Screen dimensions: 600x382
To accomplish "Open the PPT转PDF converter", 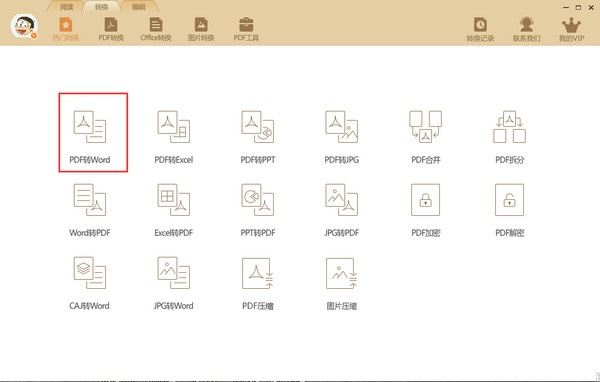I will point(258,210).
